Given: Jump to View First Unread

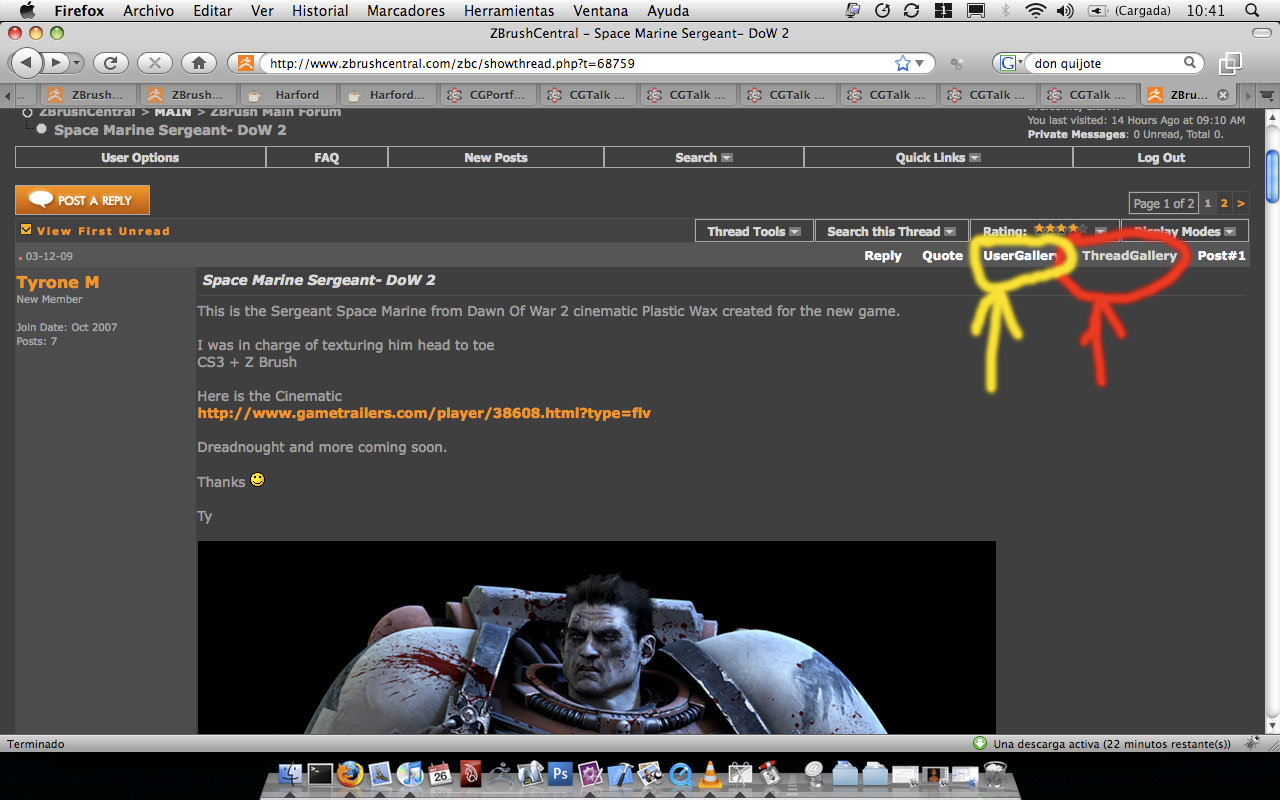Looking at the screenshot, I should click(x=103, y=231).
